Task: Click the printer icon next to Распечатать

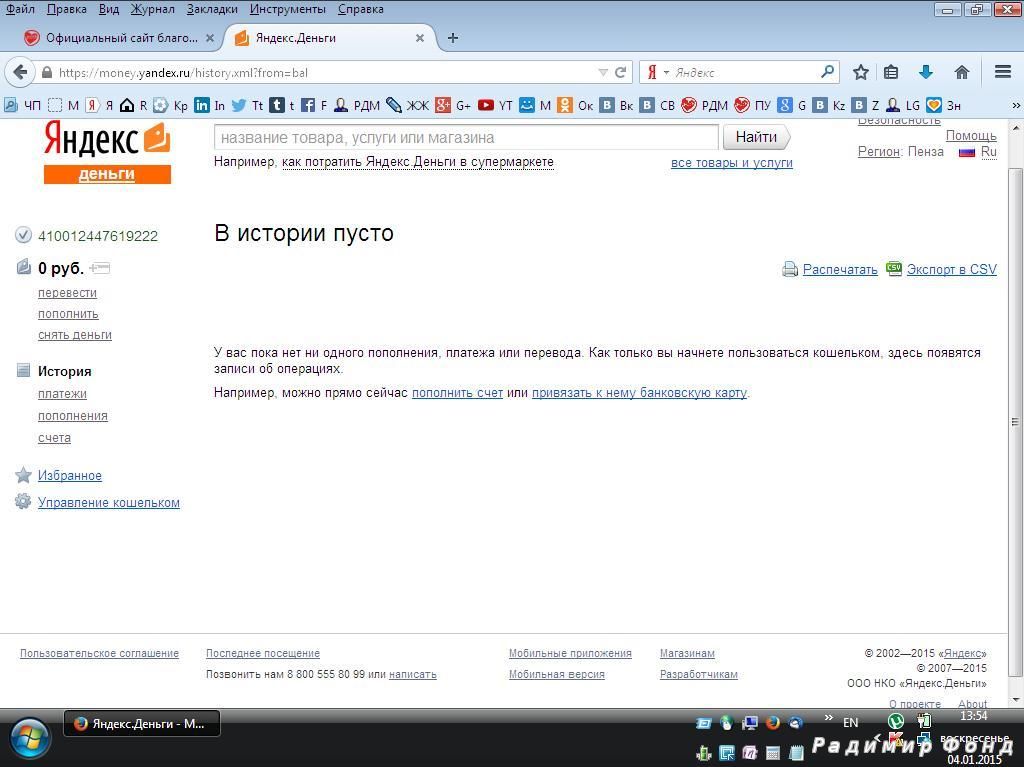Action: (790, 269)
